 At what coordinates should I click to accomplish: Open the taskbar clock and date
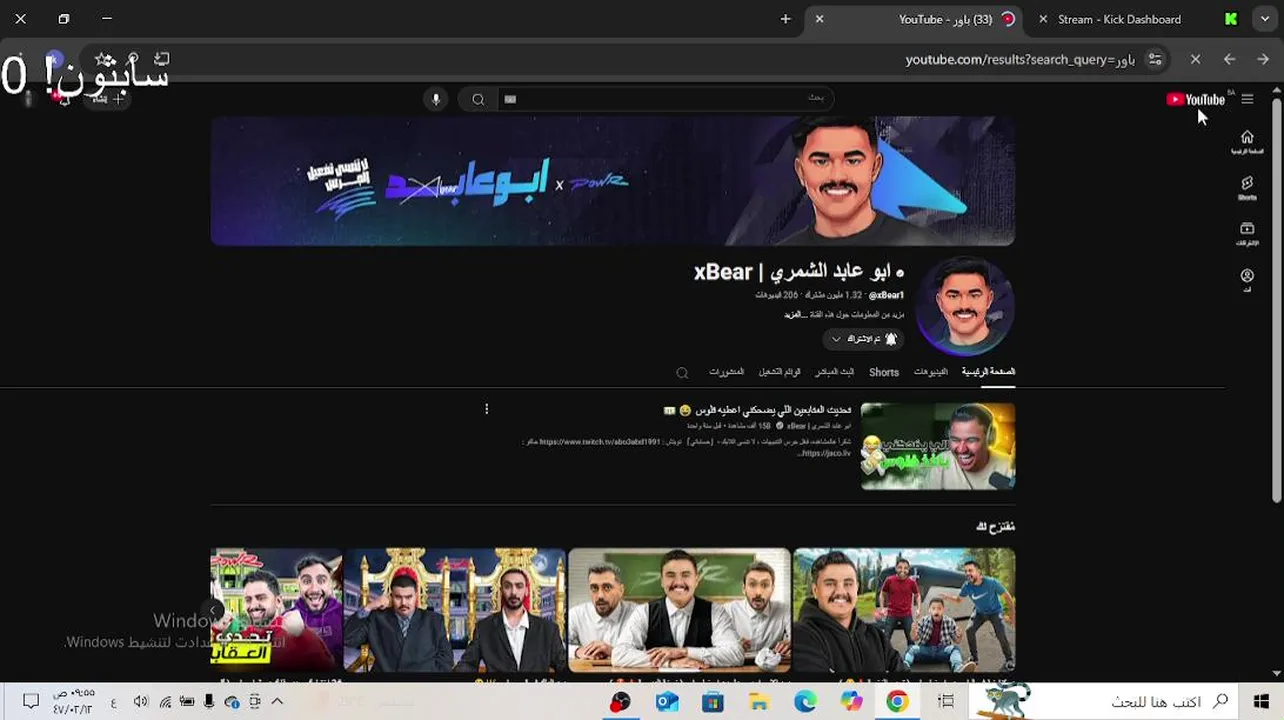(73, 702)
